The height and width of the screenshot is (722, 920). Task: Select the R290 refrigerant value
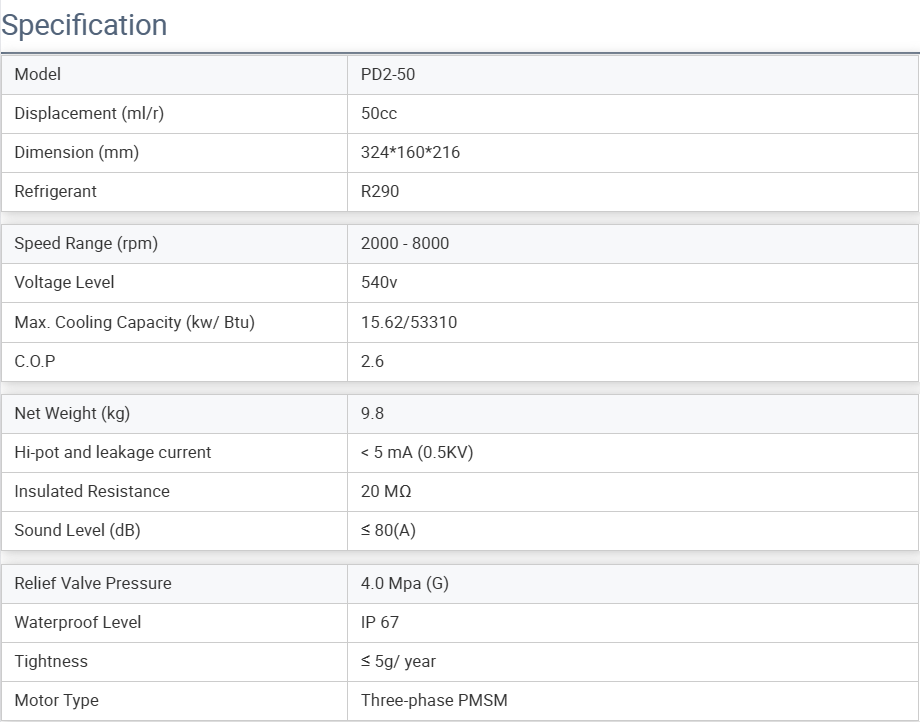[x=380, y=192]
